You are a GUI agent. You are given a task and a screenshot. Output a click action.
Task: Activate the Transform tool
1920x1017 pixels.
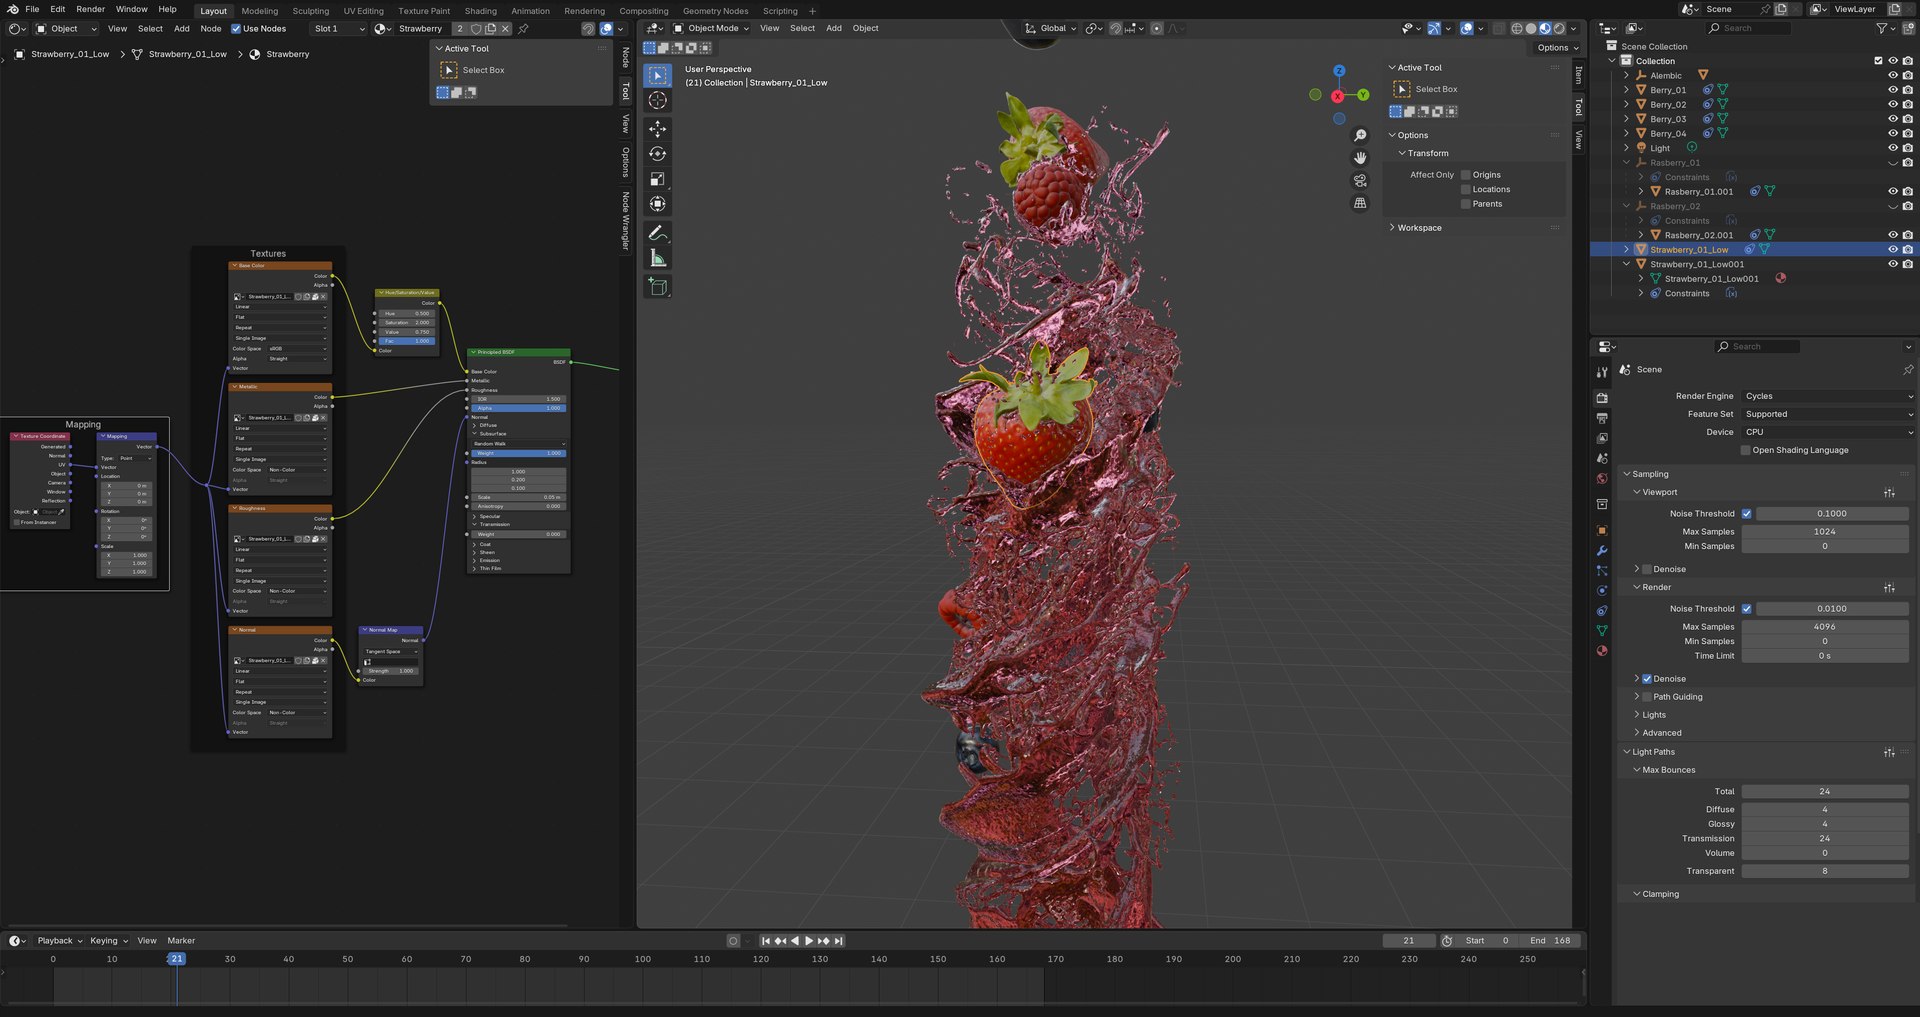(x=657, y=204)
